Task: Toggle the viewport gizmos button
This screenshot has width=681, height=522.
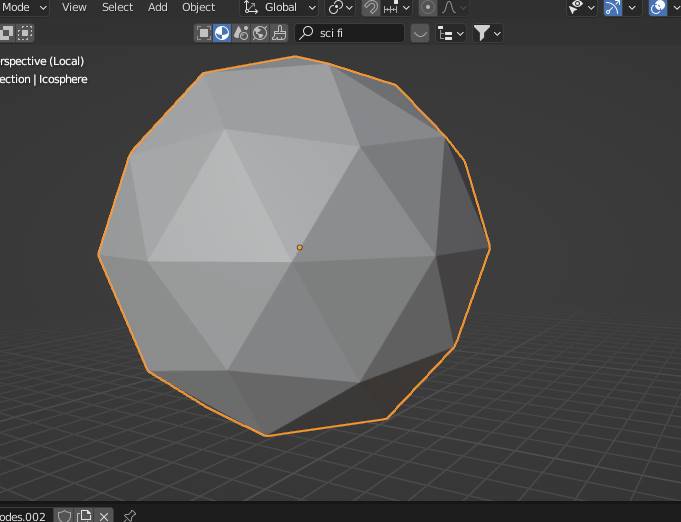Action: tap(613, 7)
